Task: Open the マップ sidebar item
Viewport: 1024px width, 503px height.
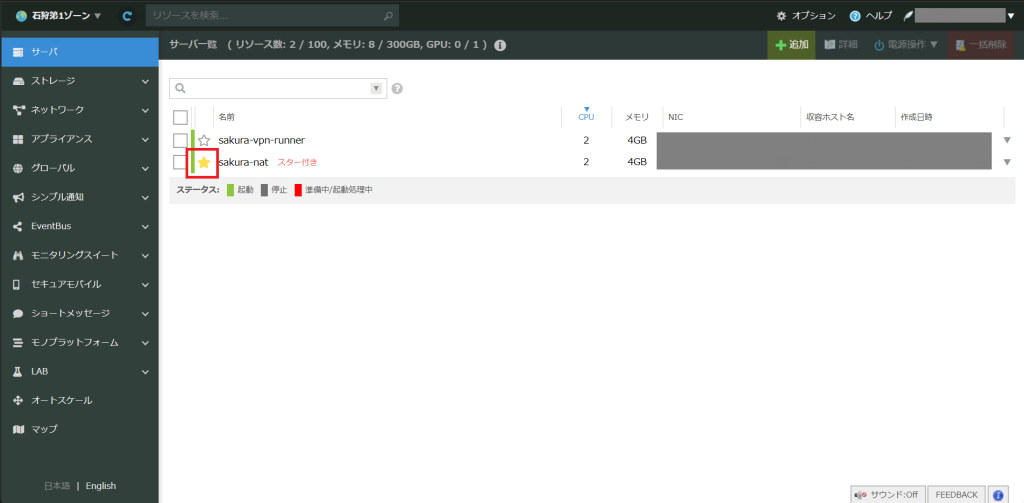Action: (44, 429)
